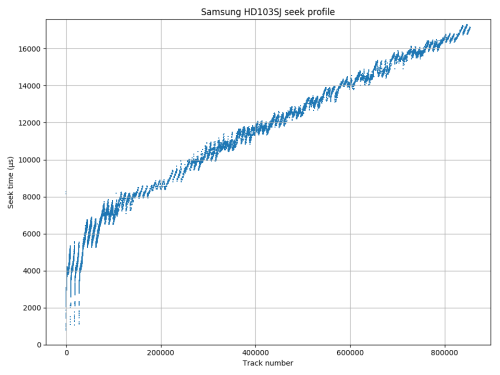Viewport: 500px width, 375px height.
Task: Click the y-axis tick label 8000
Action: coord(32,197)
